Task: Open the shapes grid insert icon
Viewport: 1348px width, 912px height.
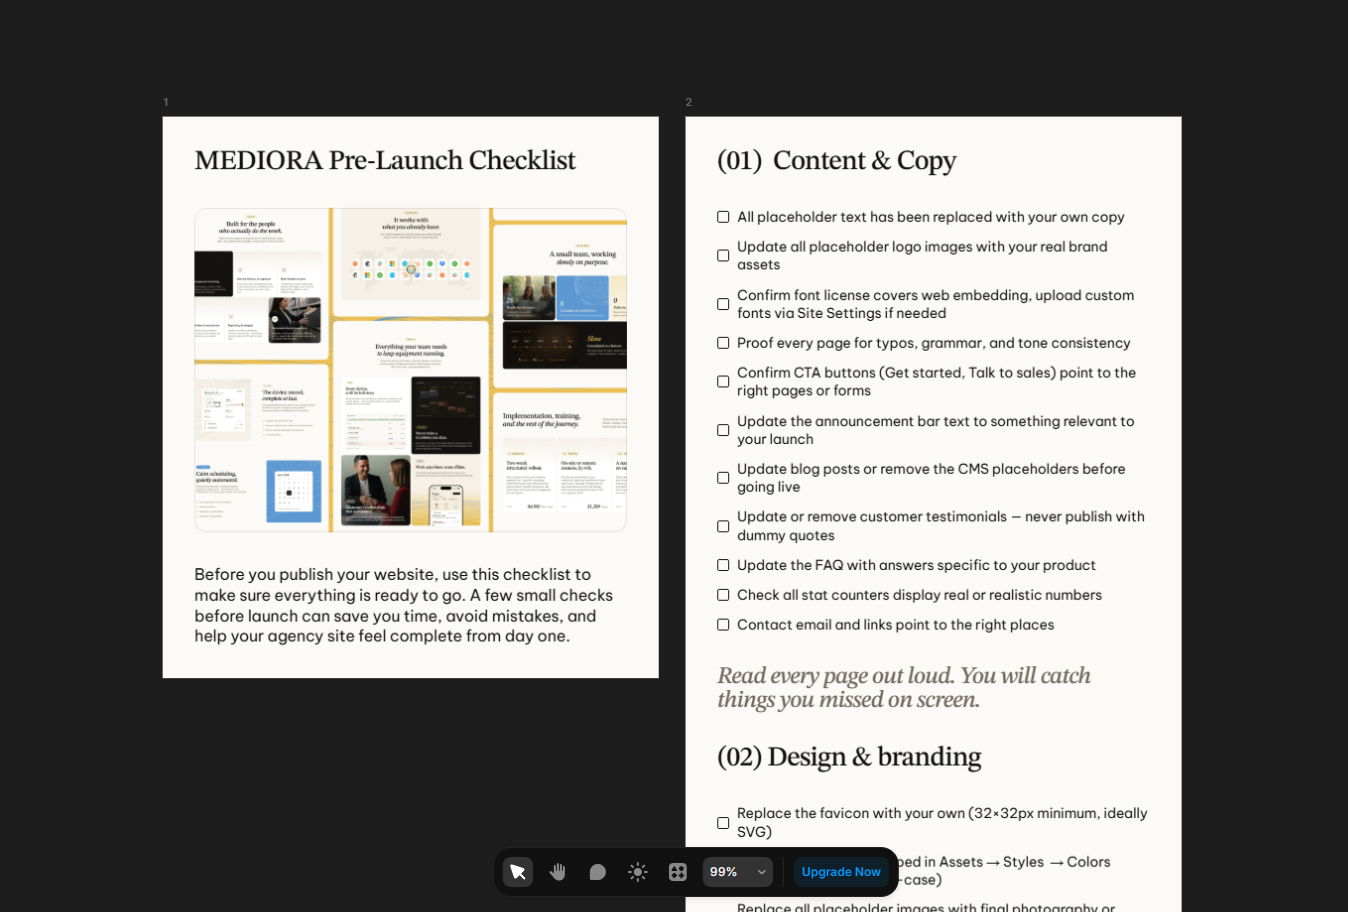Action: pyautogui.click(x=678, y=872)
